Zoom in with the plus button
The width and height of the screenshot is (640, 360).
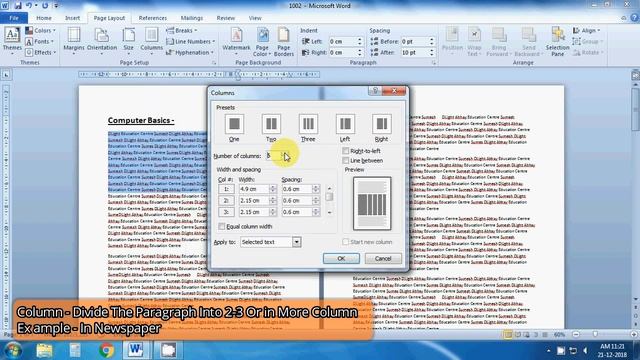coord(633,334)
